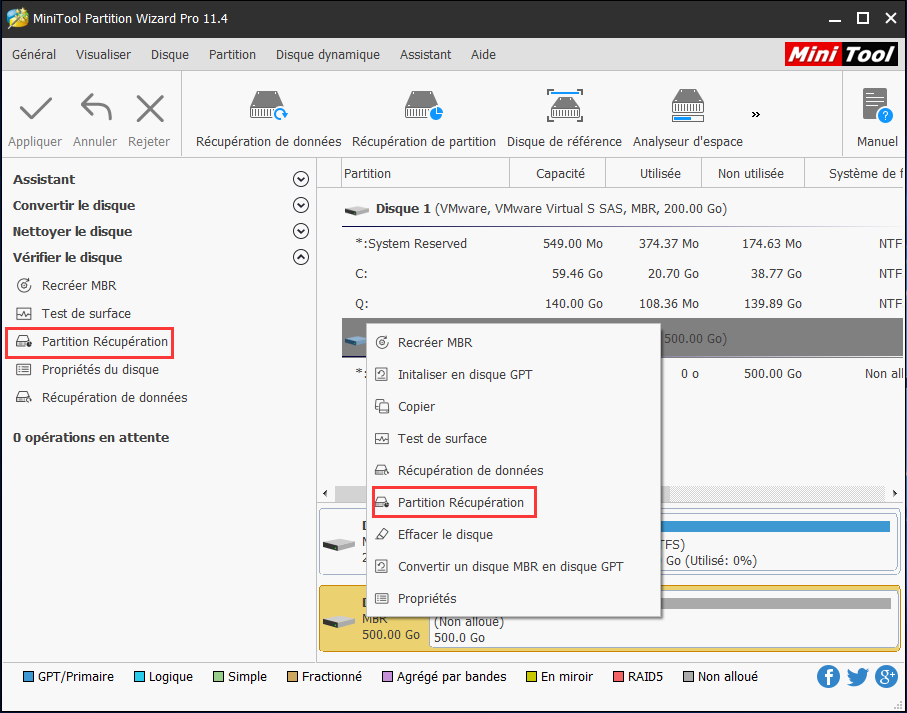
Task: Open the Manuel help icon
Action: [x=877, y=105]
